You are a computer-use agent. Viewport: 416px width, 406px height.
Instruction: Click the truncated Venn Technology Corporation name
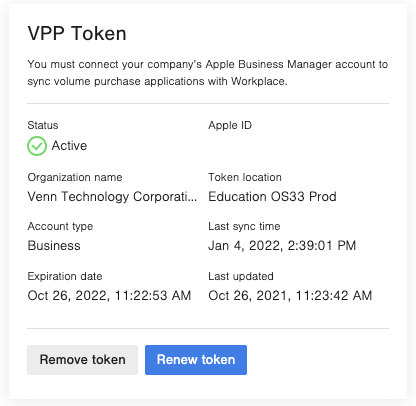pos(112,196)
